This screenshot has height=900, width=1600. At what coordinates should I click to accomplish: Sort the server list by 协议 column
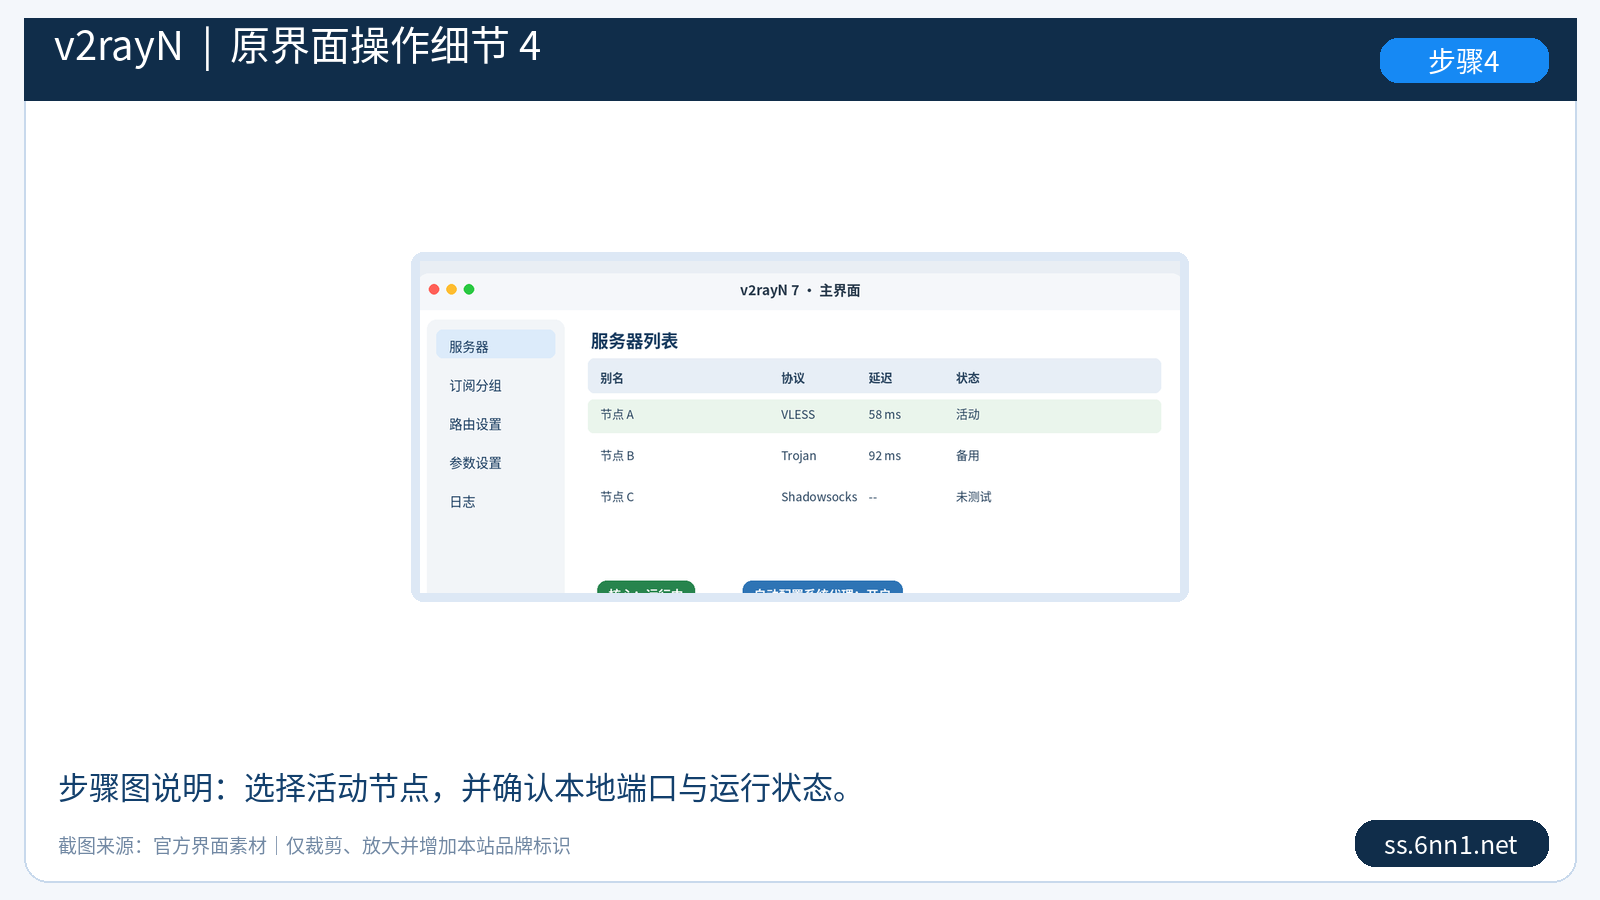[x=793, y=378]
